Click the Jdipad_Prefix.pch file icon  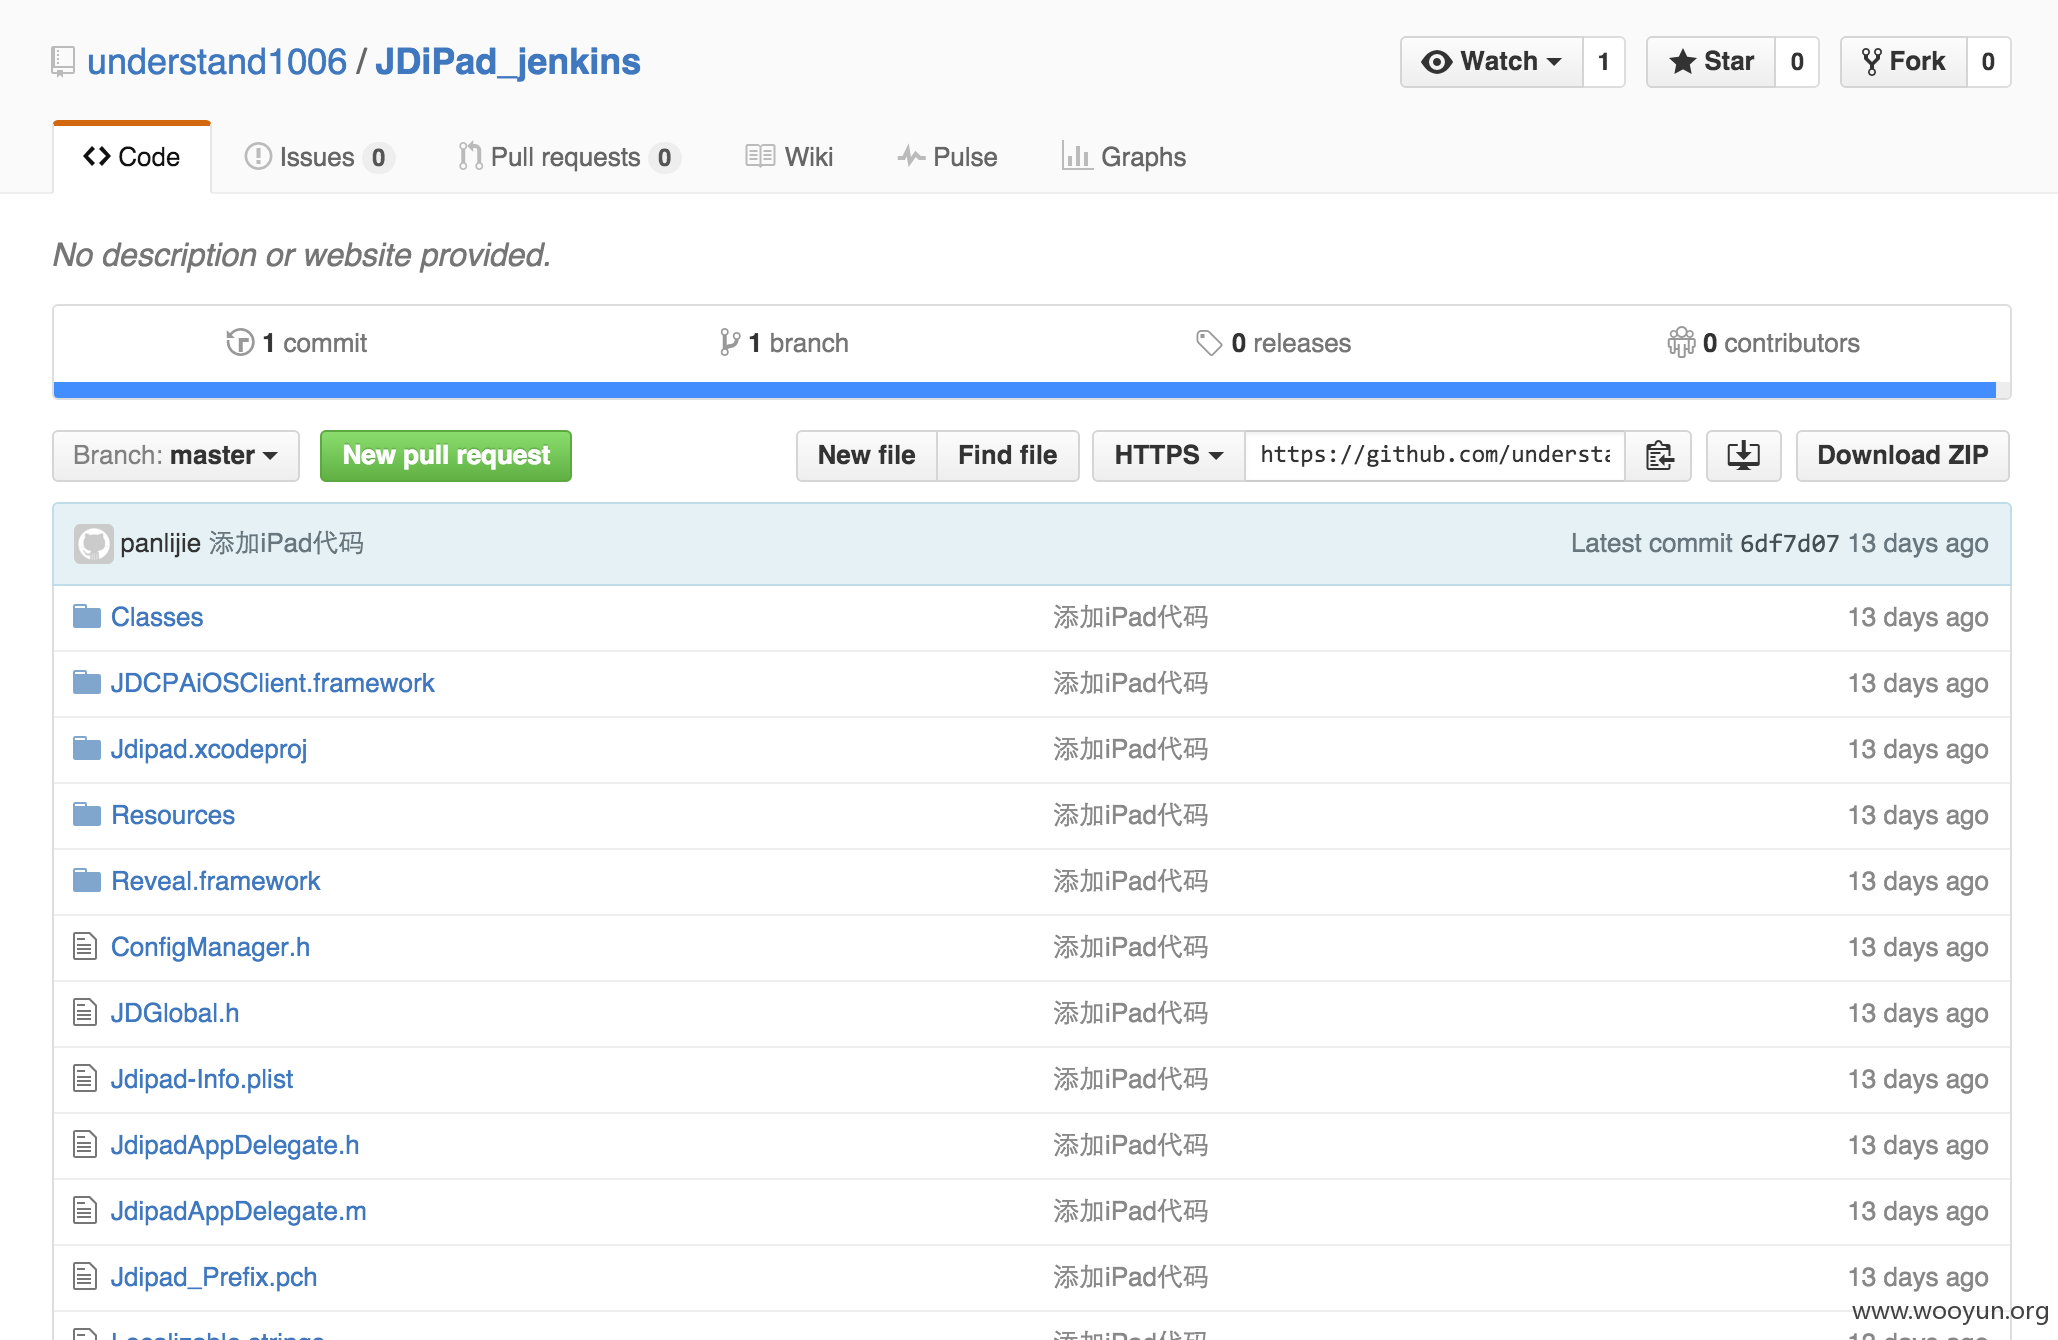click(85, 1276)
